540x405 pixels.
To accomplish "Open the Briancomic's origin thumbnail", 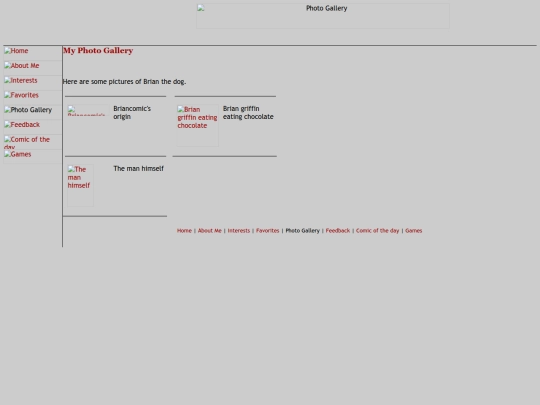I will point(88,110).
